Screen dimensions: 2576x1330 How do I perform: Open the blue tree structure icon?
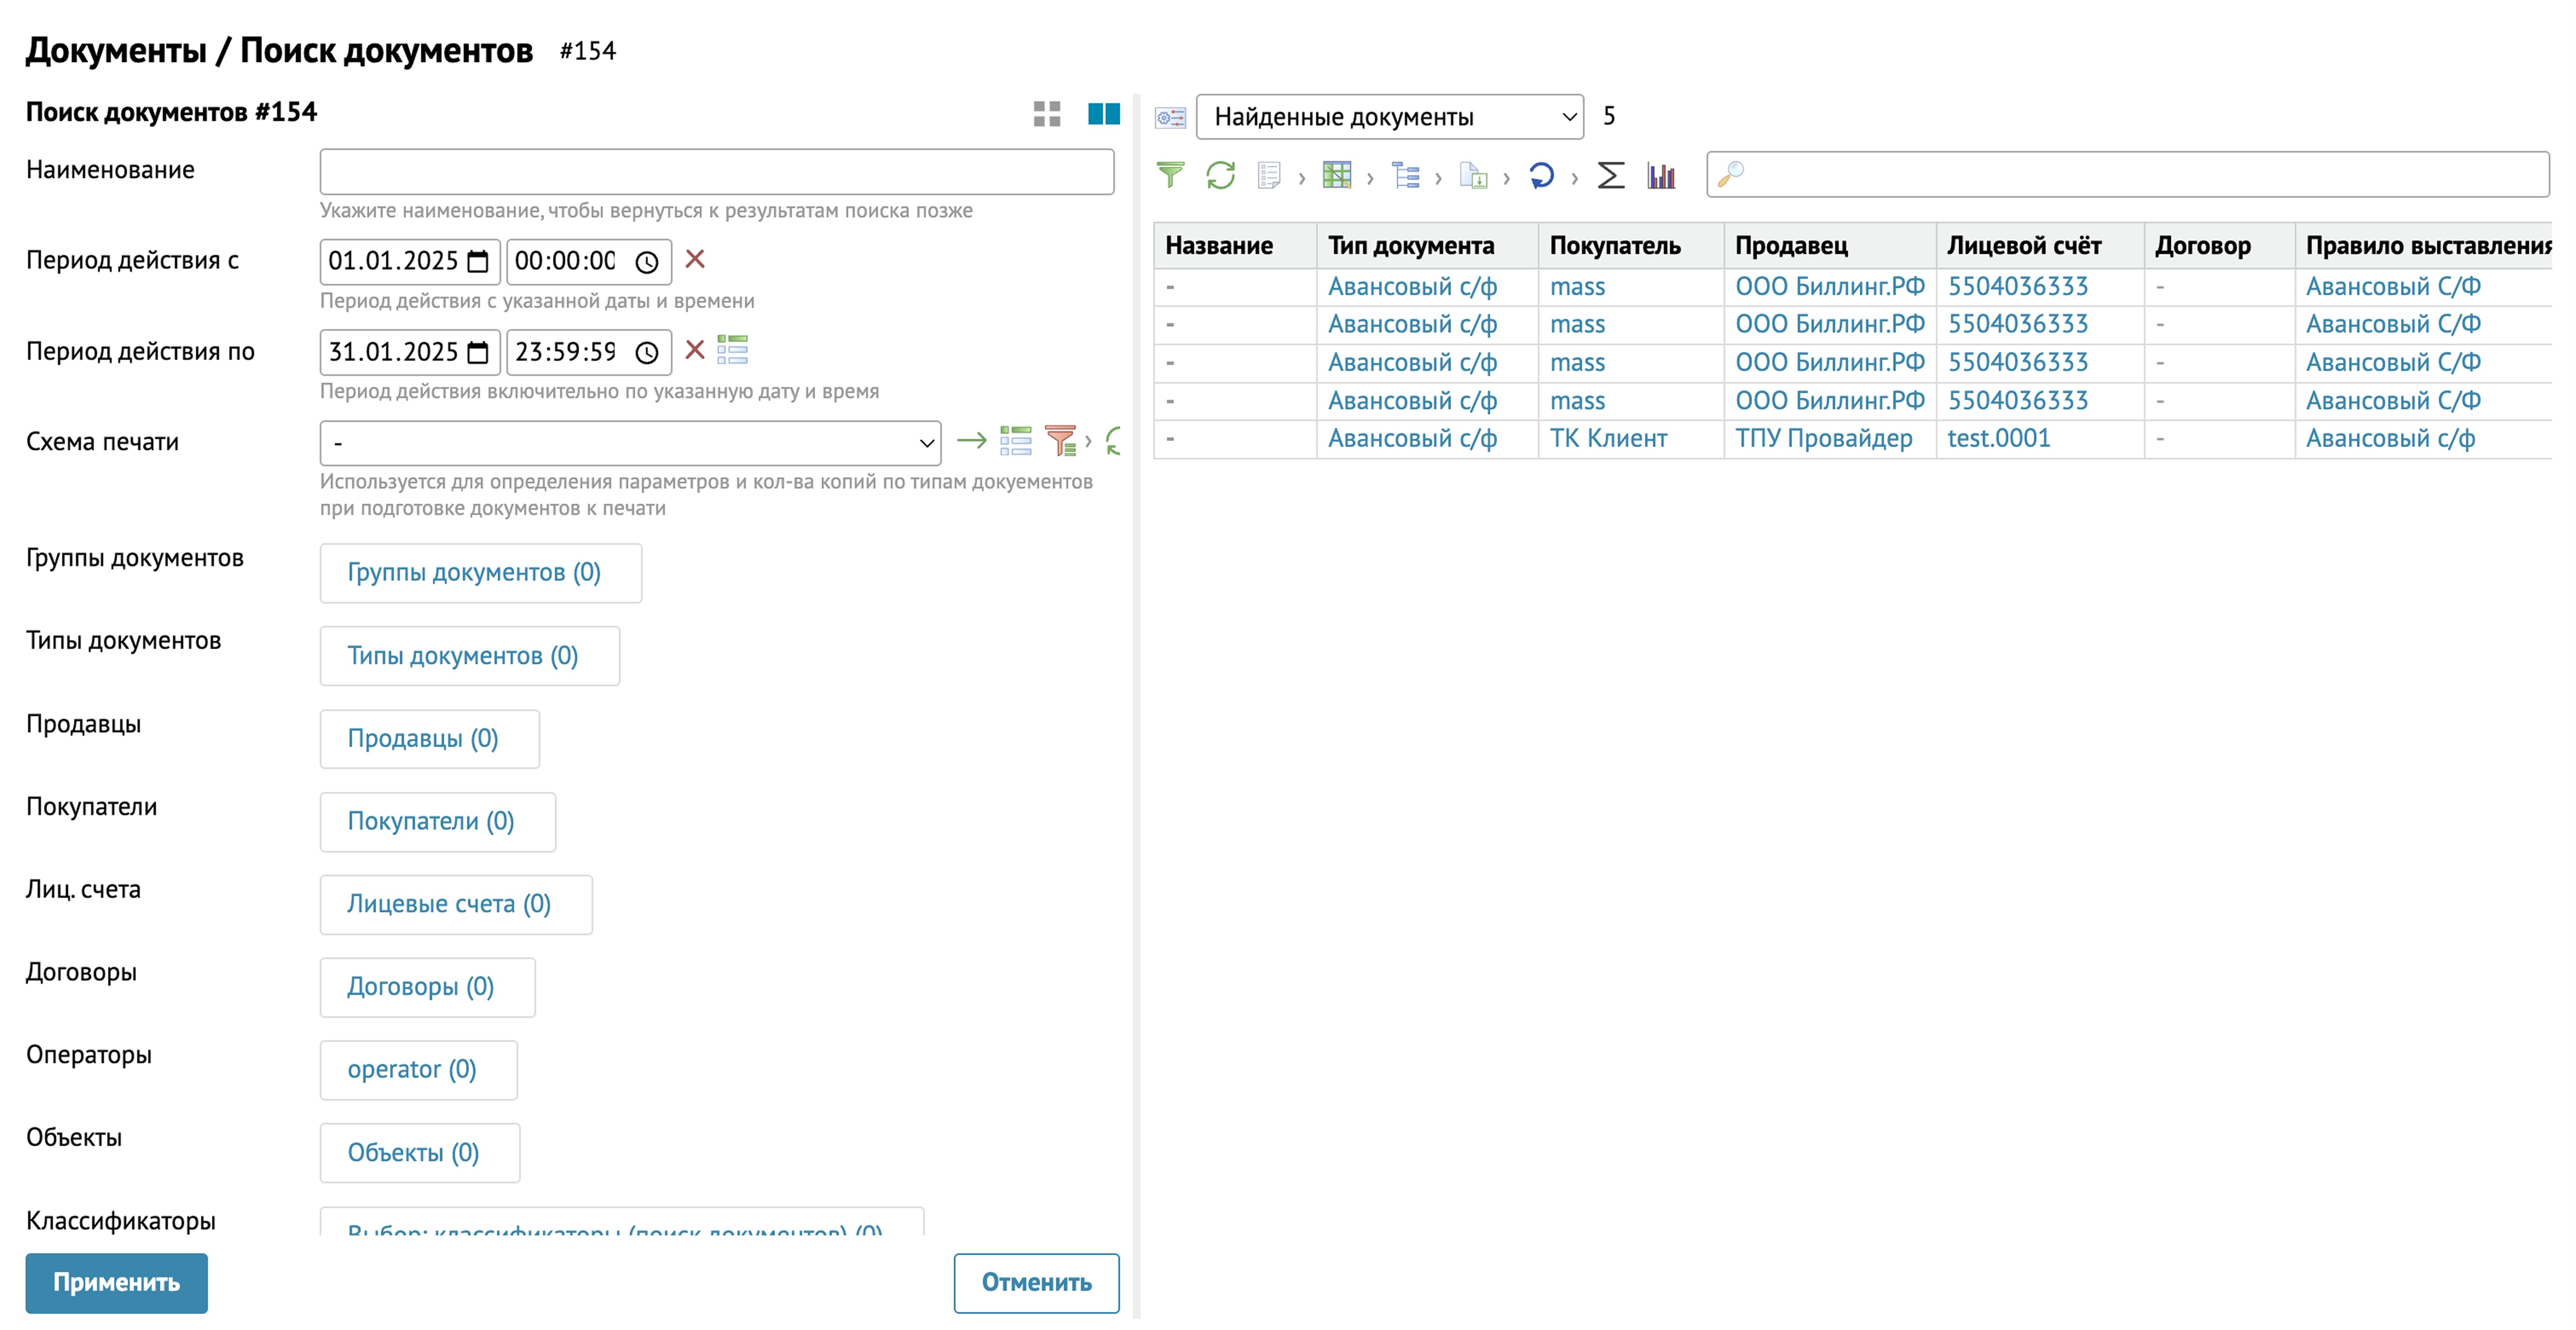[1405, 175]
